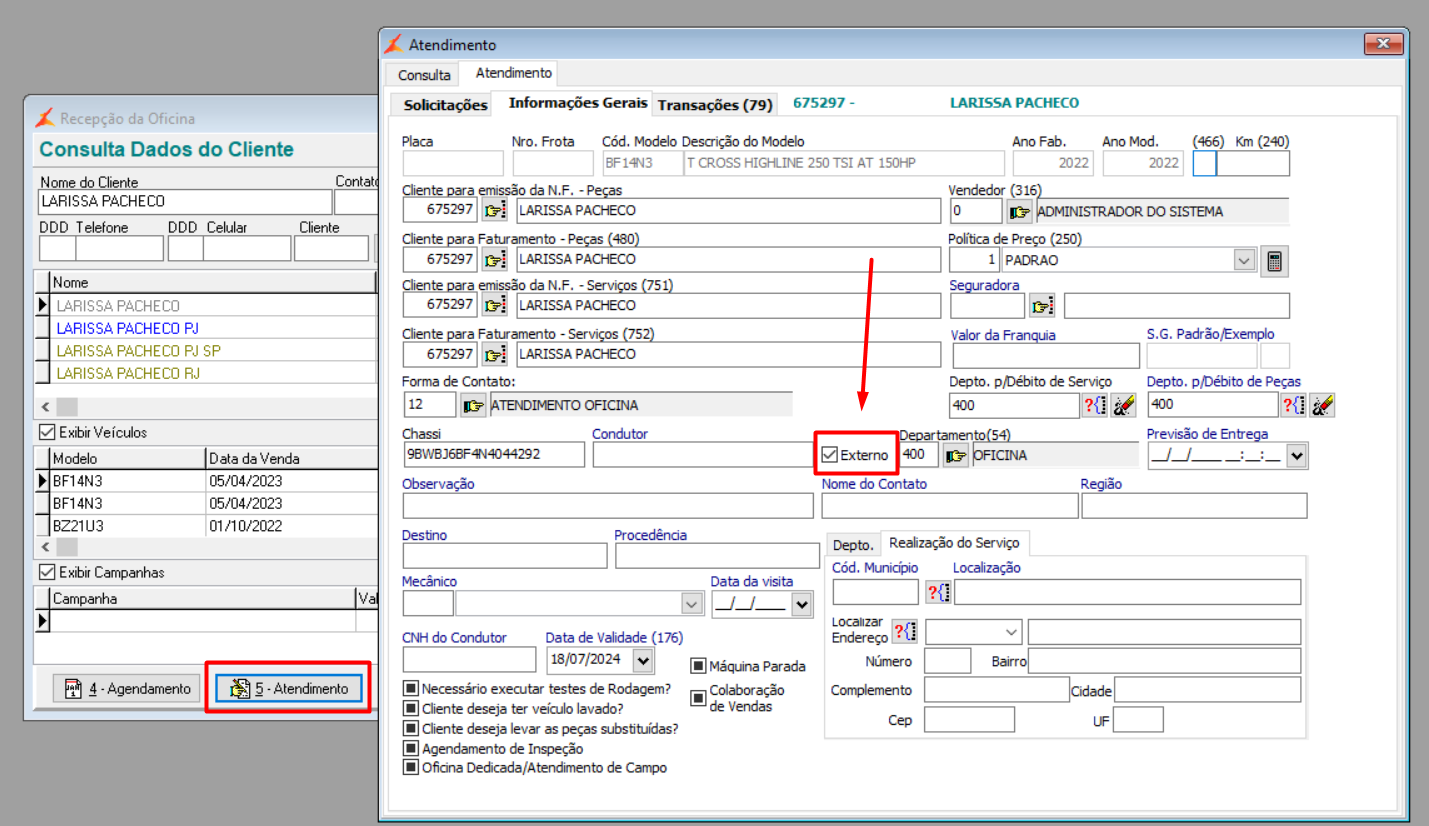The width and height of the screenshot is (1429, 826).
Task: Click lookup icon beside Cliente para emissão N.F. Peças
Action: 495,210
